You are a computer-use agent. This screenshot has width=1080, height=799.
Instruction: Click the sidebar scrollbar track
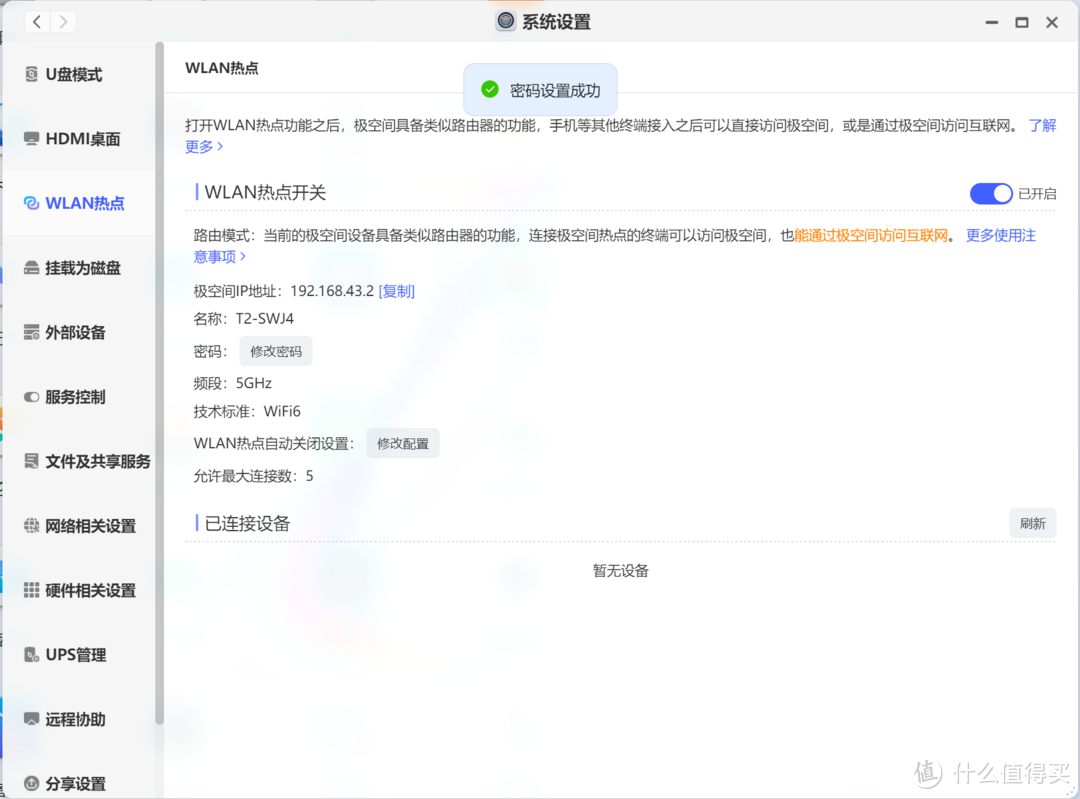pos(158,400)
